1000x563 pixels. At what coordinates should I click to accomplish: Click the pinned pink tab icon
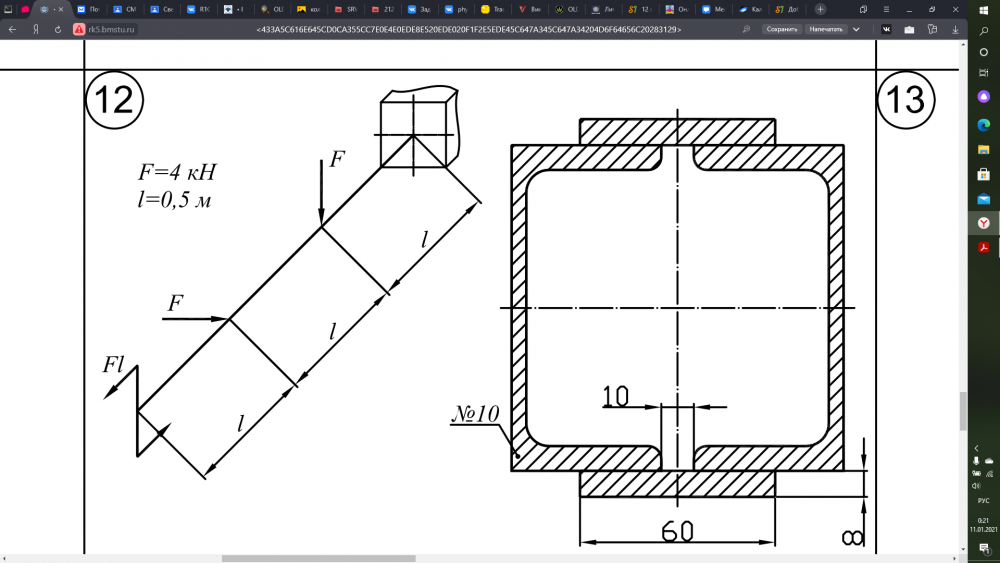[x=26, y=10]
